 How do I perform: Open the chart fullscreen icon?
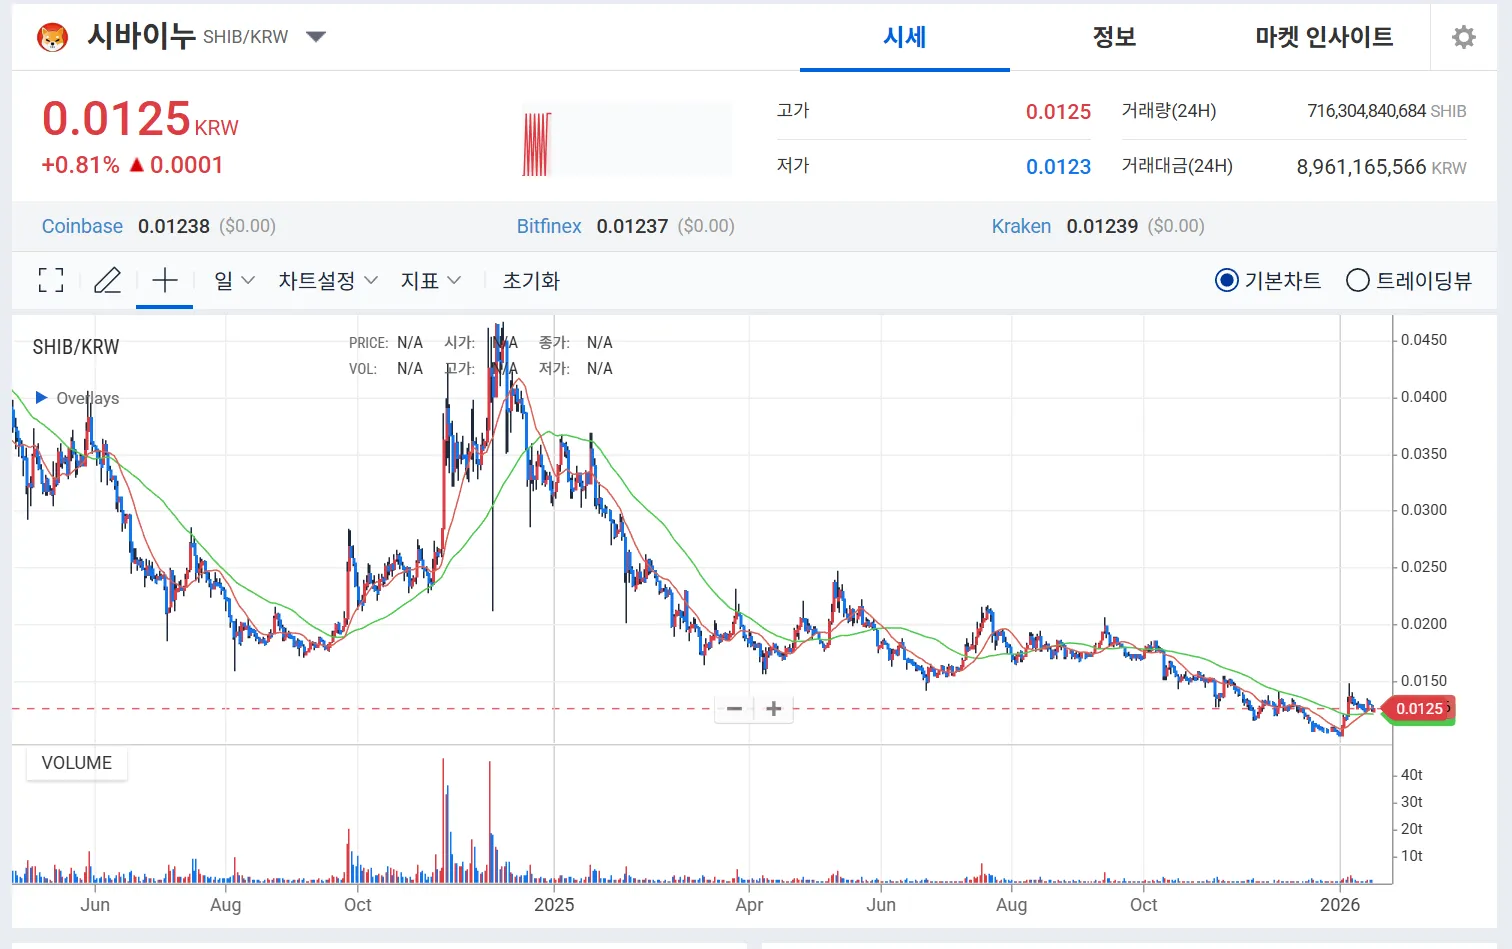50,280
